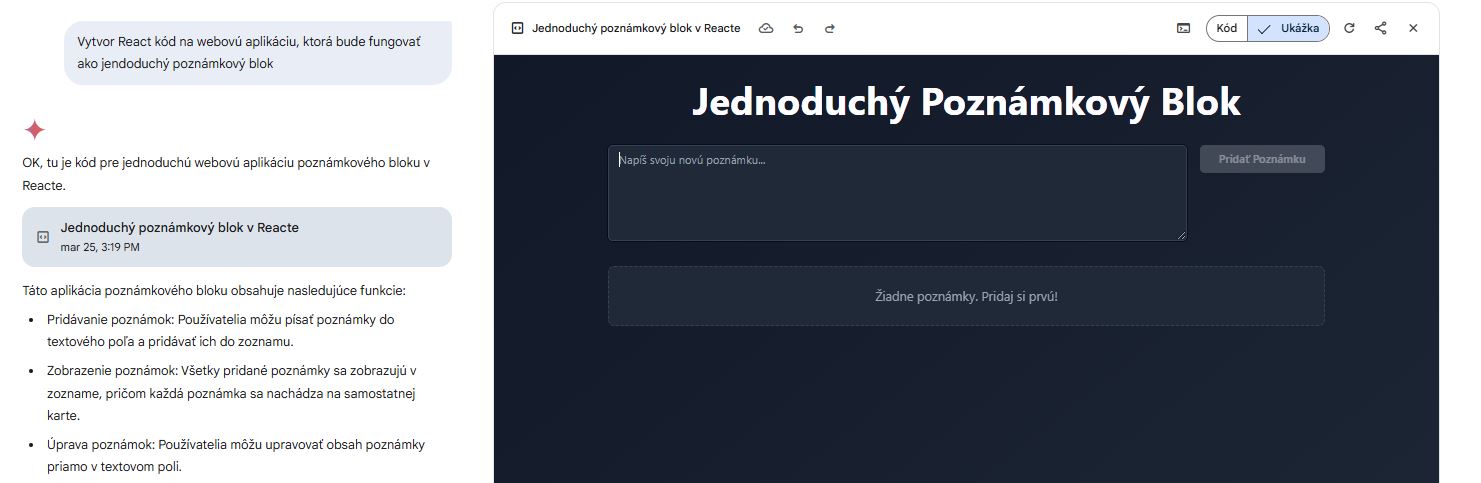Click the user prompt message bubble
The width and height of the screenshot is (1481, 483).
(x=258, y=52)
